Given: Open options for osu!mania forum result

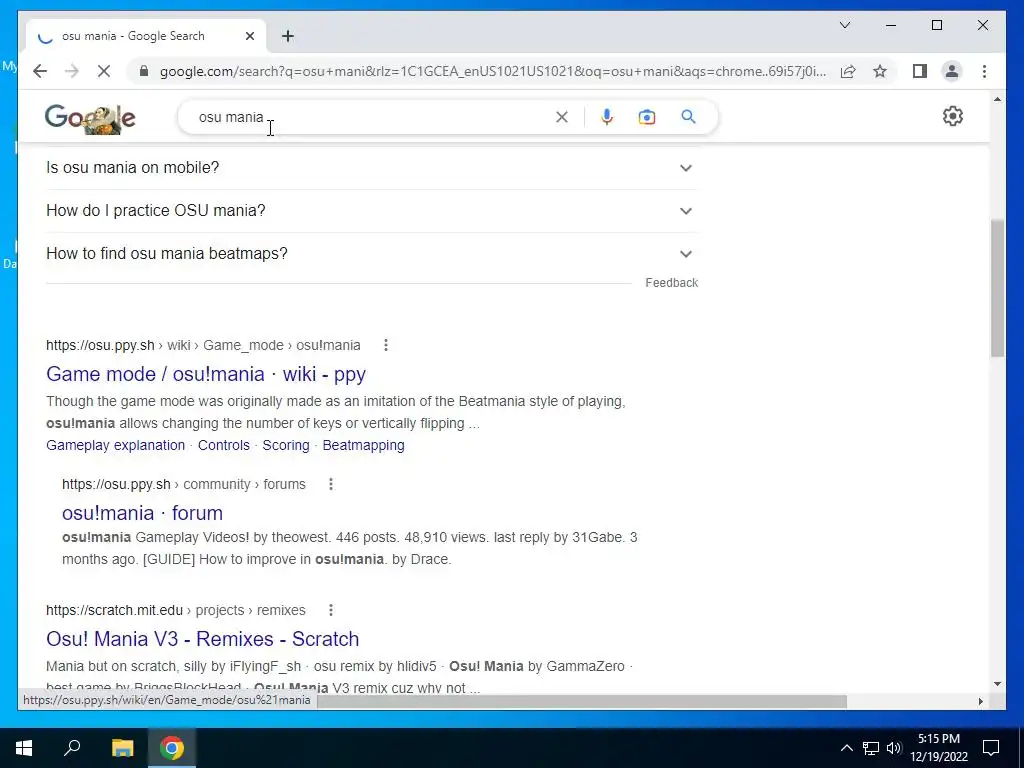Looking at the screenshot, I should [331, 484].
